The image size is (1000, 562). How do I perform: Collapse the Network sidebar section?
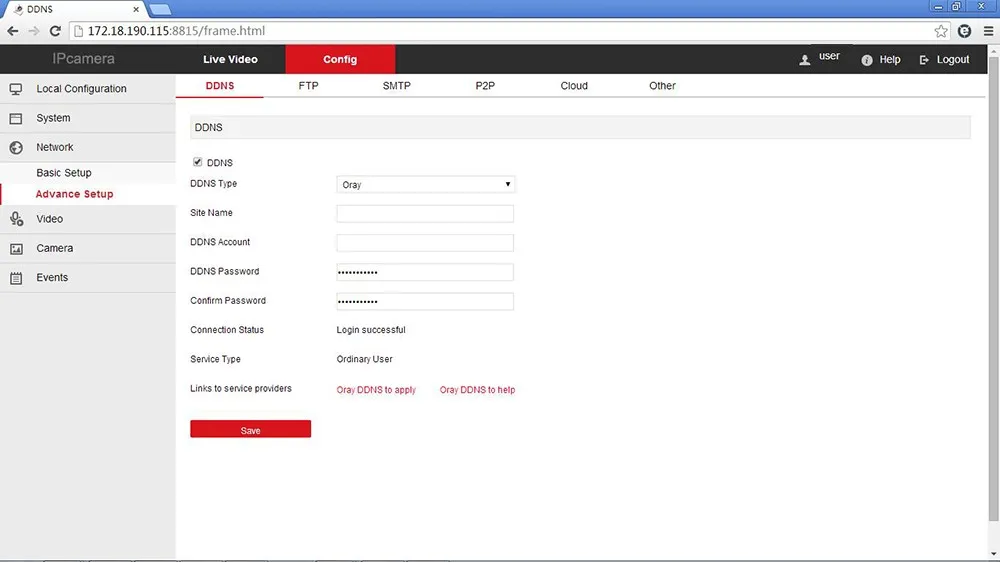(x=88, y=147)
